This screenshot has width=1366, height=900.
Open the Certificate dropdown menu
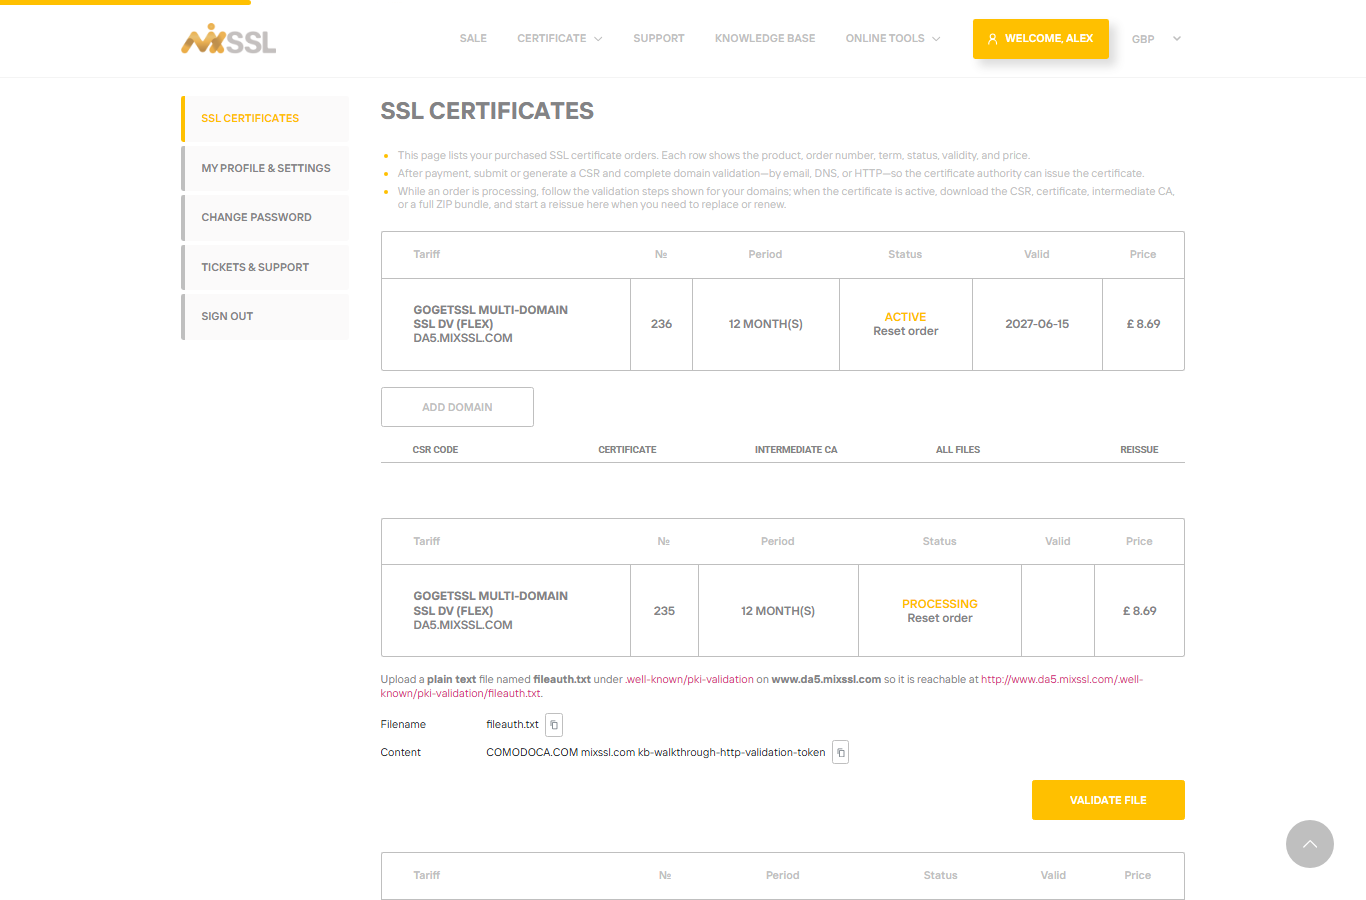click(559, 38)
